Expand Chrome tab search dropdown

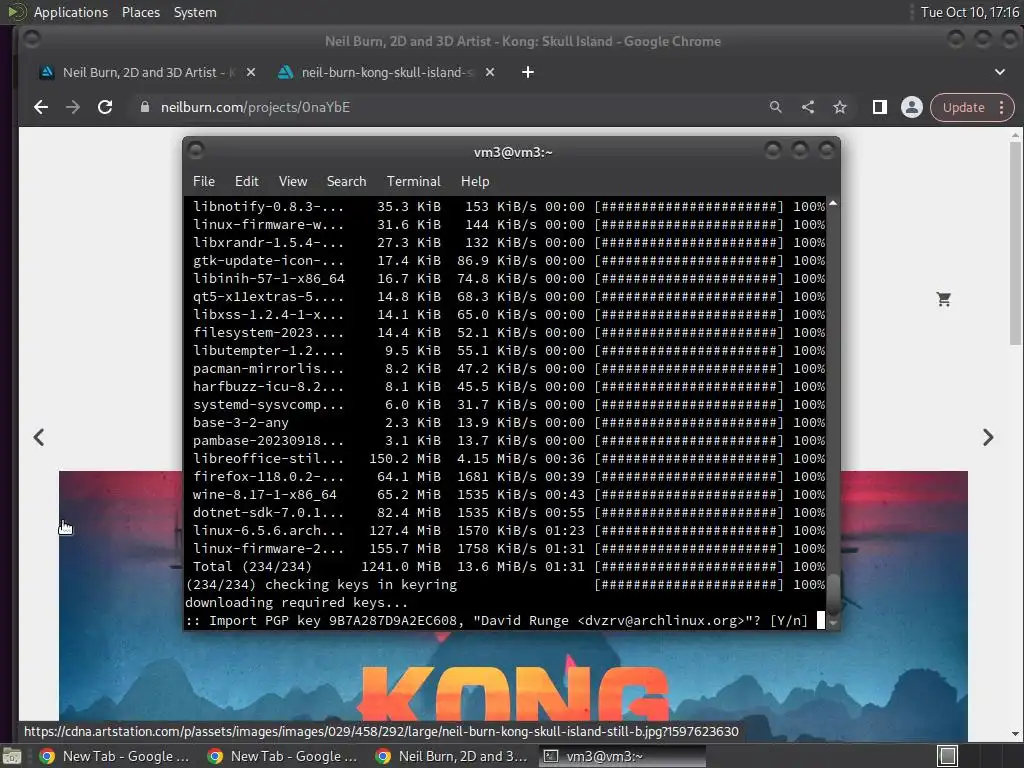[x=1000, y=72]
